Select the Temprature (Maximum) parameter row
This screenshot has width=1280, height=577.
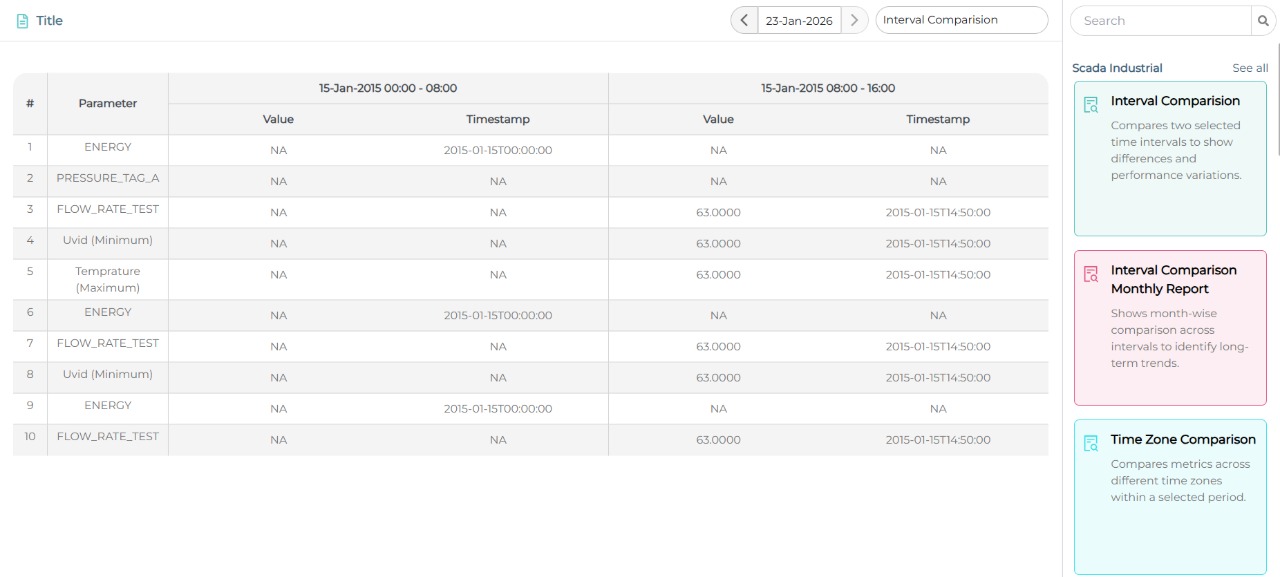[108, 279]
